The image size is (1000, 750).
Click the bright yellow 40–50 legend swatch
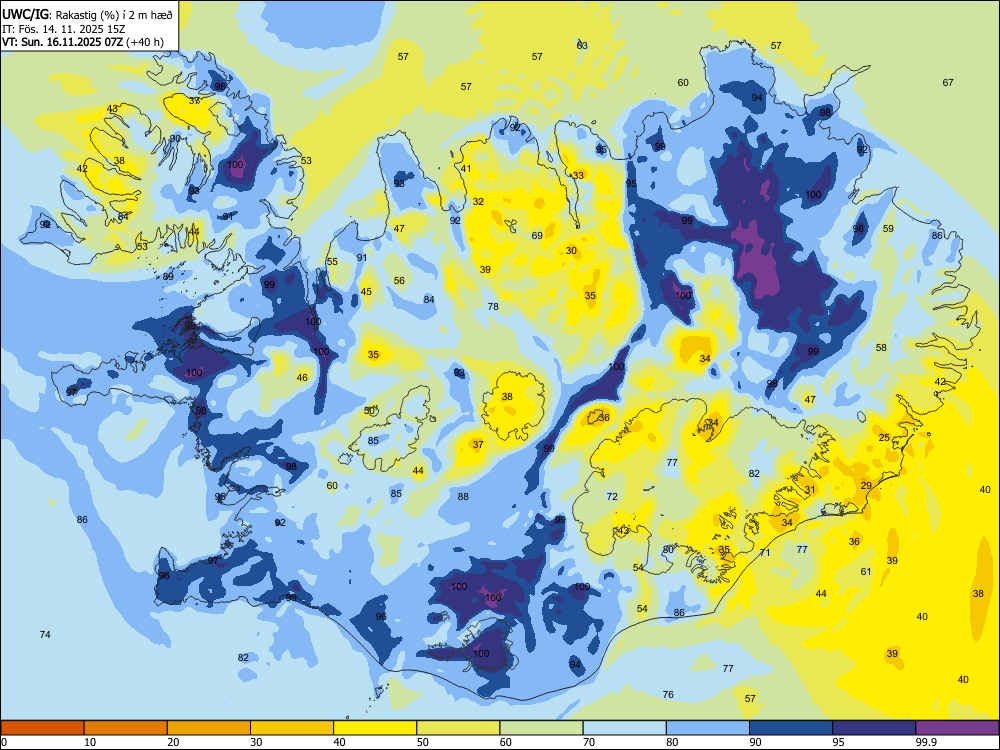click(x=375, y=728)
